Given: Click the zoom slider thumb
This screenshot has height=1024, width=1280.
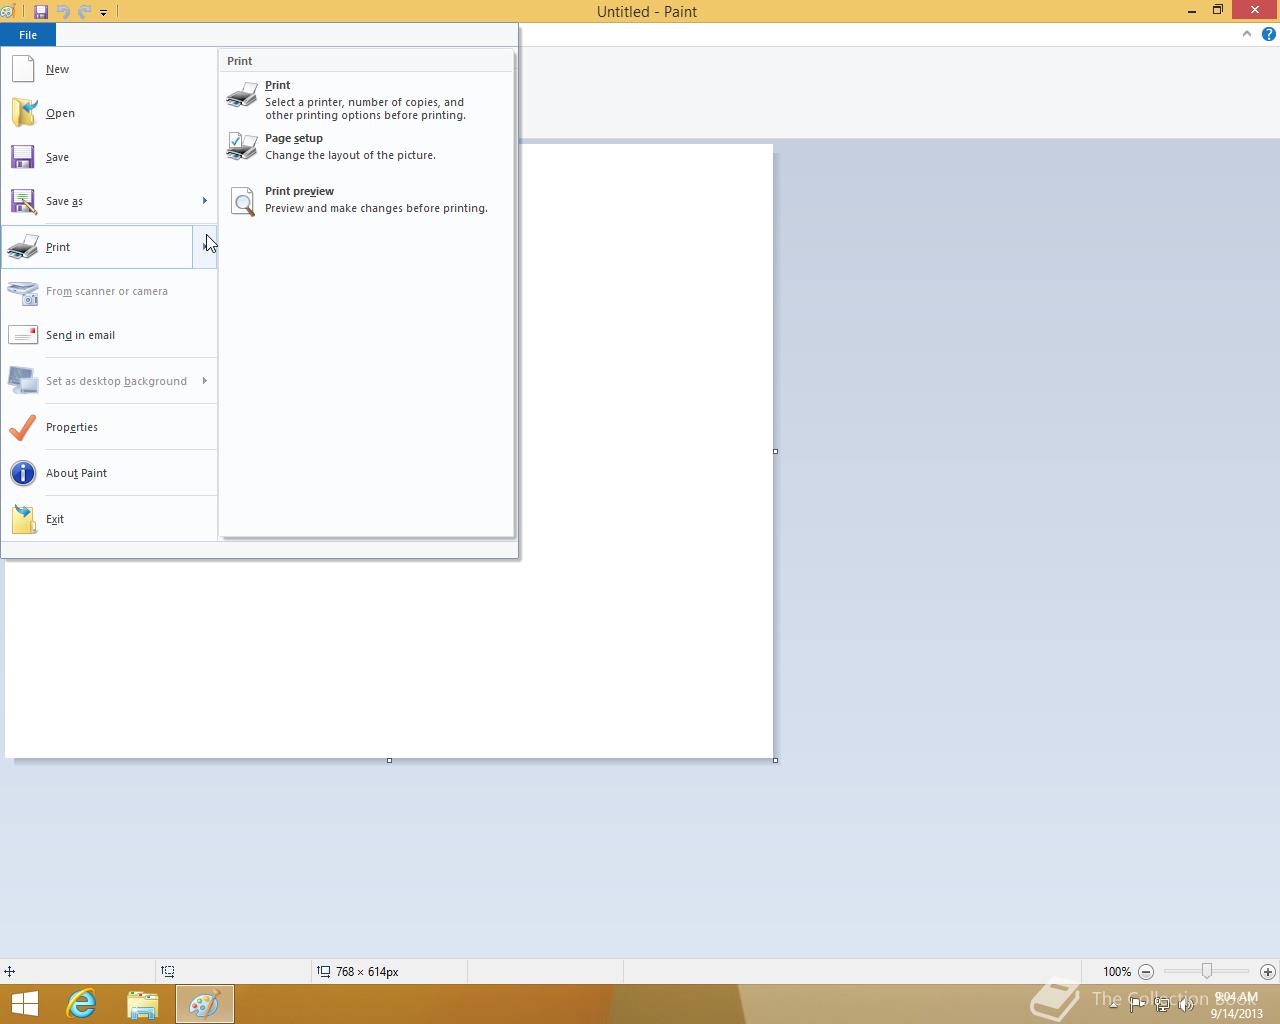Looking at the screenshot, I should (x=1207, y=971).
